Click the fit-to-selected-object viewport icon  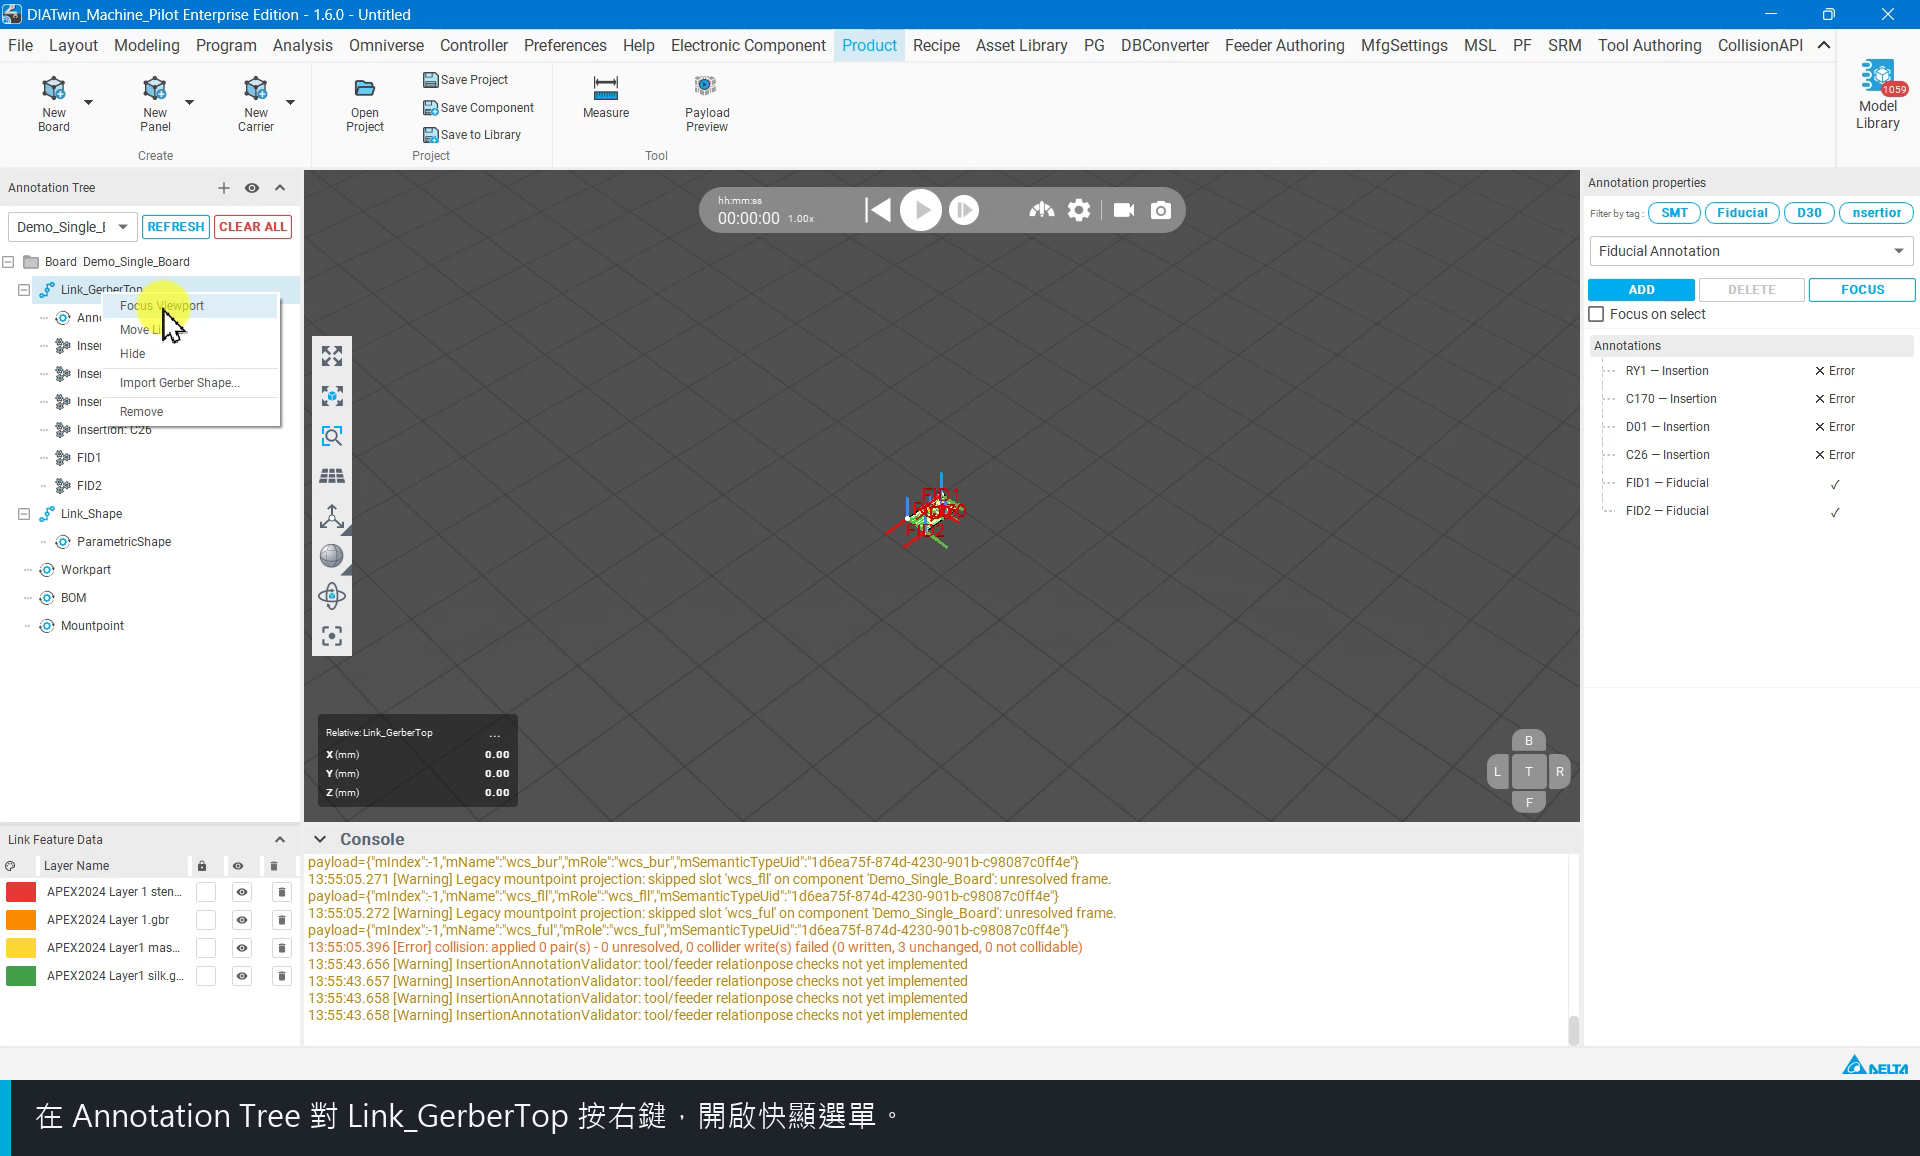pyautogui.click(x=332, y=396)
